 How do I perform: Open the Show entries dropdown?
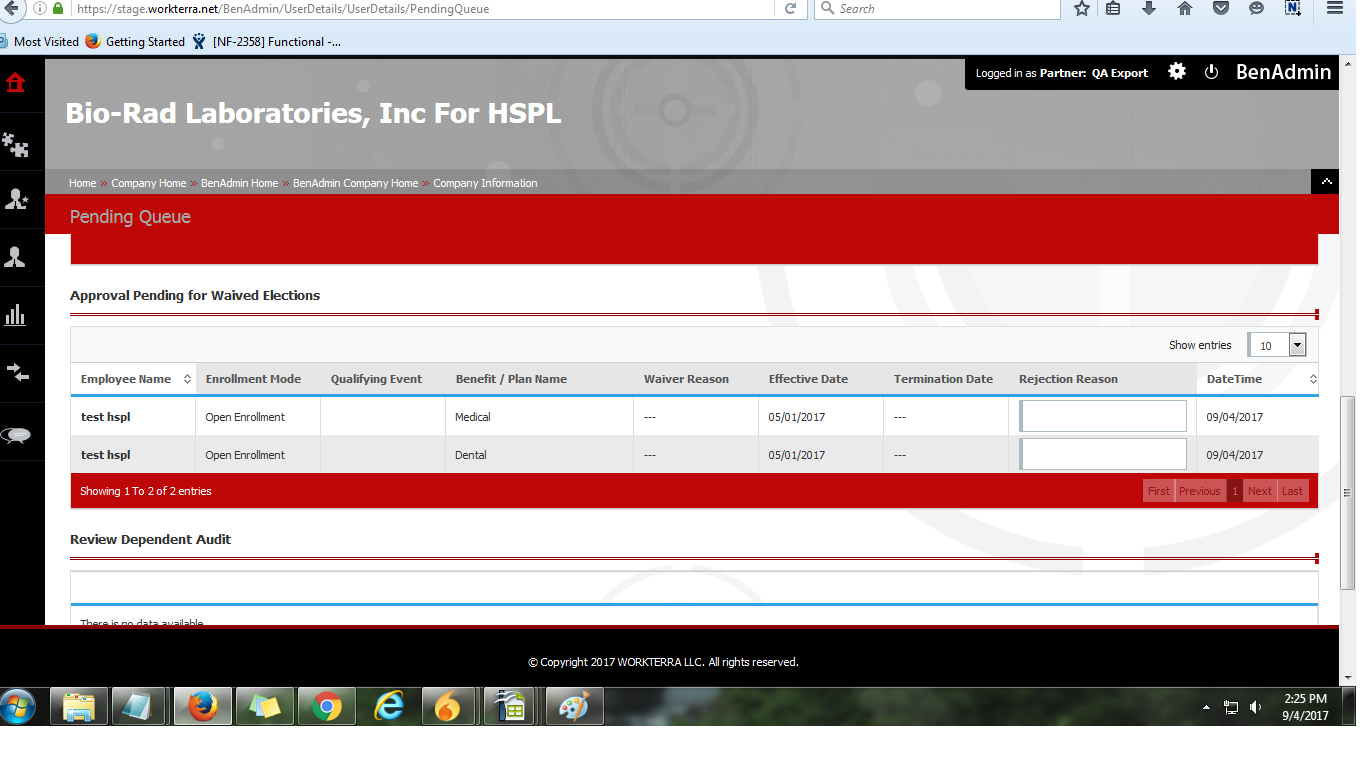[x=1277, y=345]
